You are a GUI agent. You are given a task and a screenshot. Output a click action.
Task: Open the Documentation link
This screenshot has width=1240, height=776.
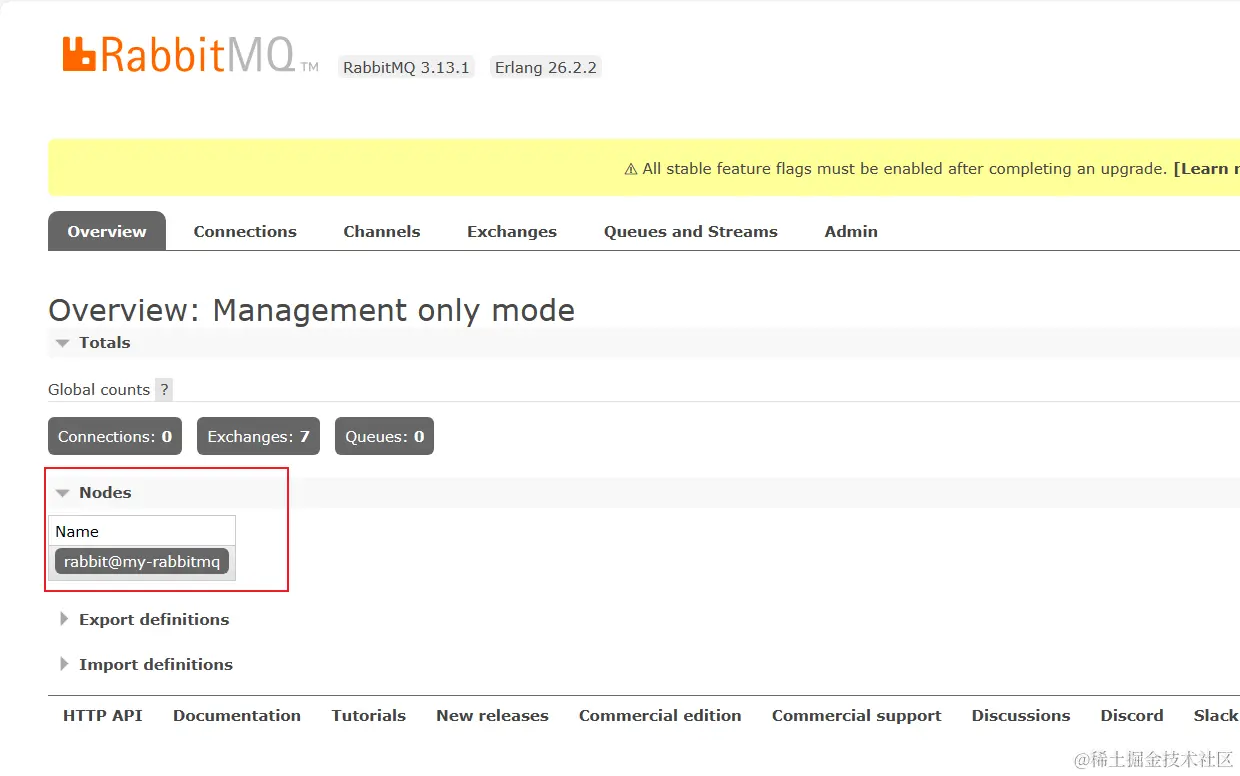[237, 715]
